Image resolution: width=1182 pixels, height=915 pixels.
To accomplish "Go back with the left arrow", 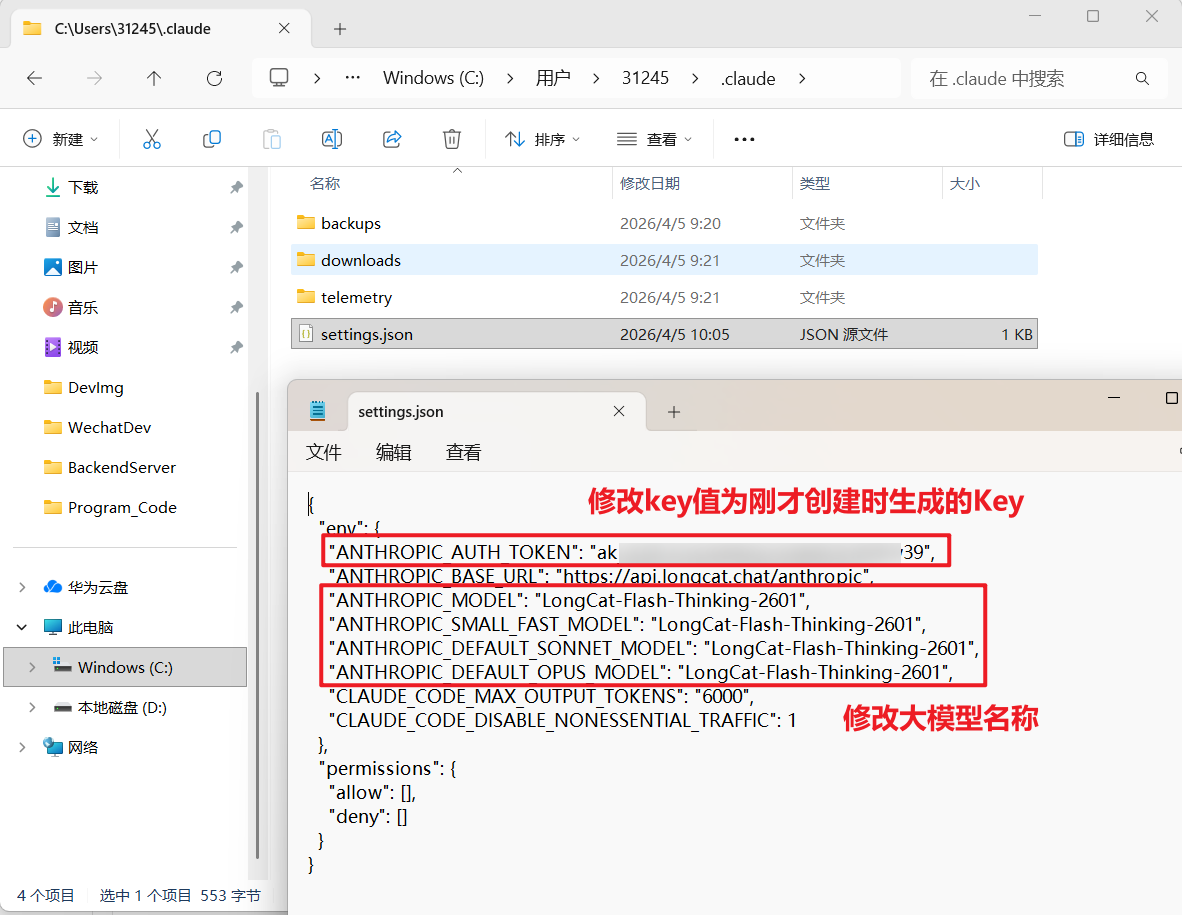I will click(x=35, y=78).
